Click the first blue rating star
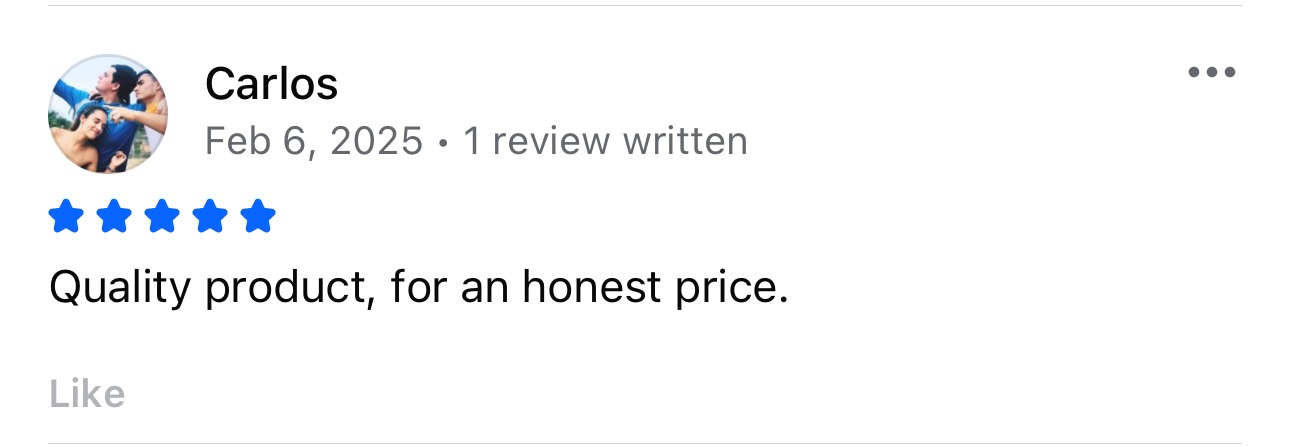The width and height of the screenshot is (1290, 447). click(x=65, y=216)
